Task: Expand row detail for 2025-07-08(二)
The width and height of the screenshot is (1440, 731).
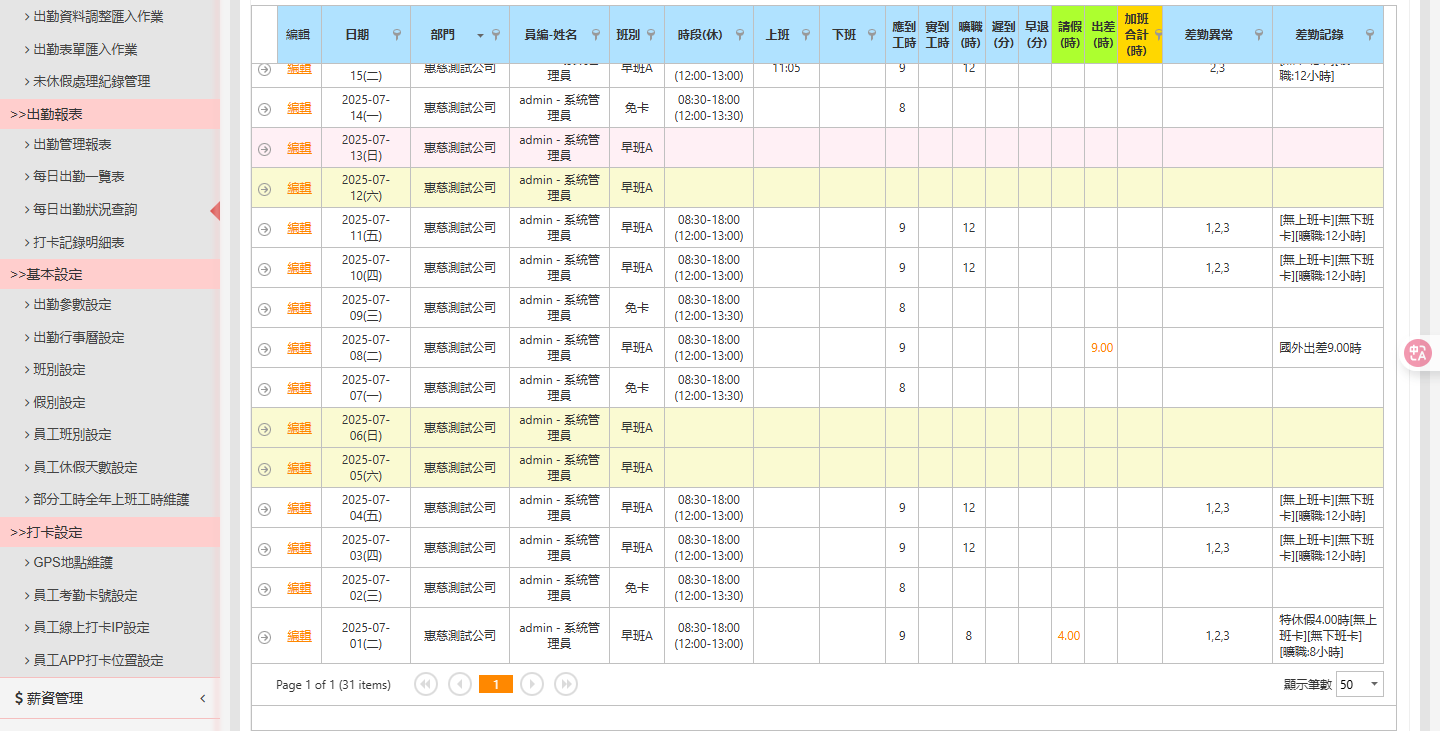Action: (264, 348)
